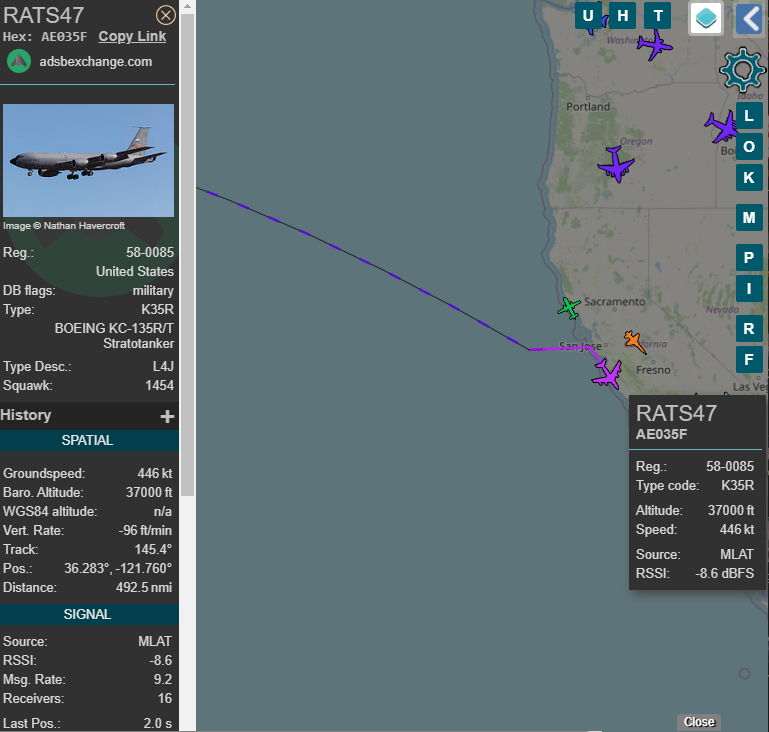Click the Groundspeed 446 kt value in sidebar
Screen dimensions: 769x732
154,474
